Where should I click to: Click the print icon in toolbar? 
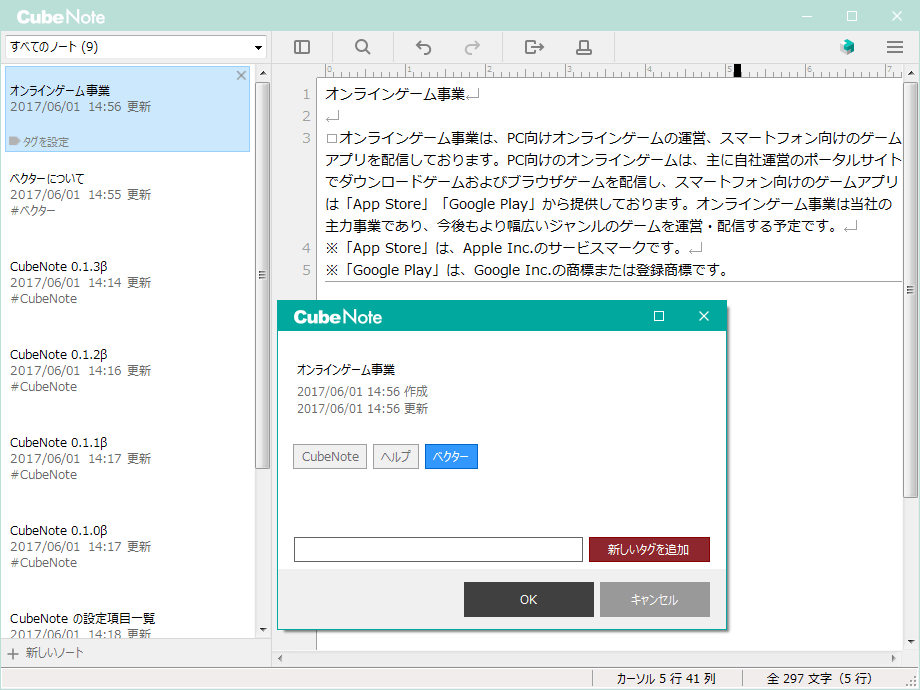[x=584, y=47]
